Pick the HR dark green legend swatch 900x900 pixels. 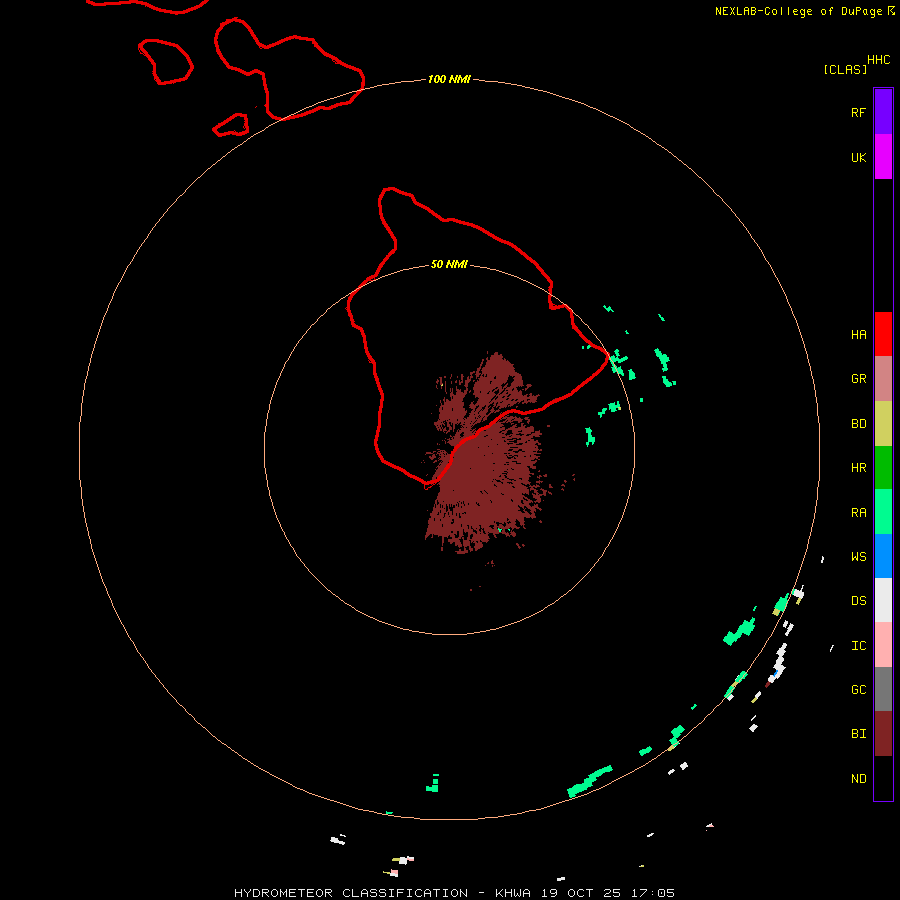point(883,468)
